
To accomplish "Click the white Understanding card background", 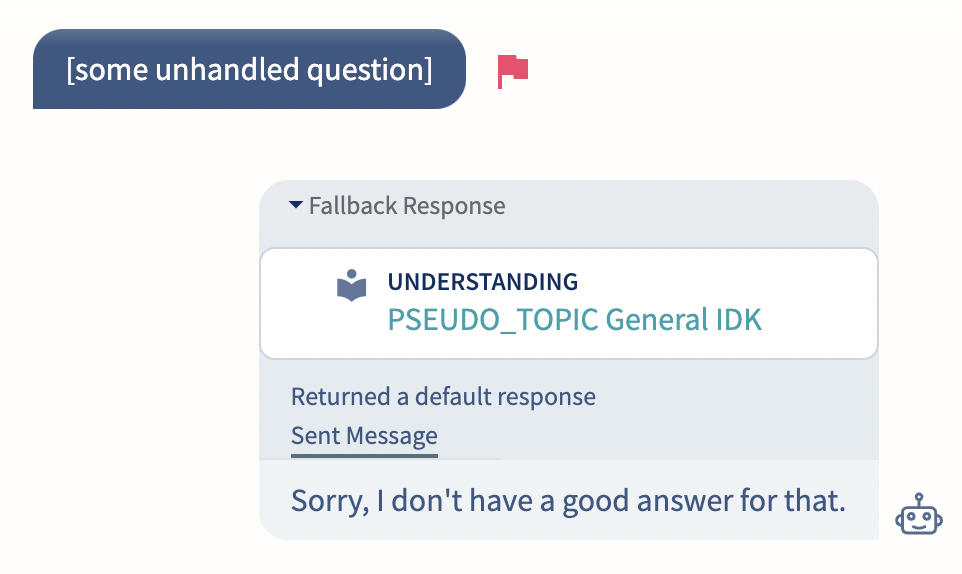I will (x=569, y=304).
